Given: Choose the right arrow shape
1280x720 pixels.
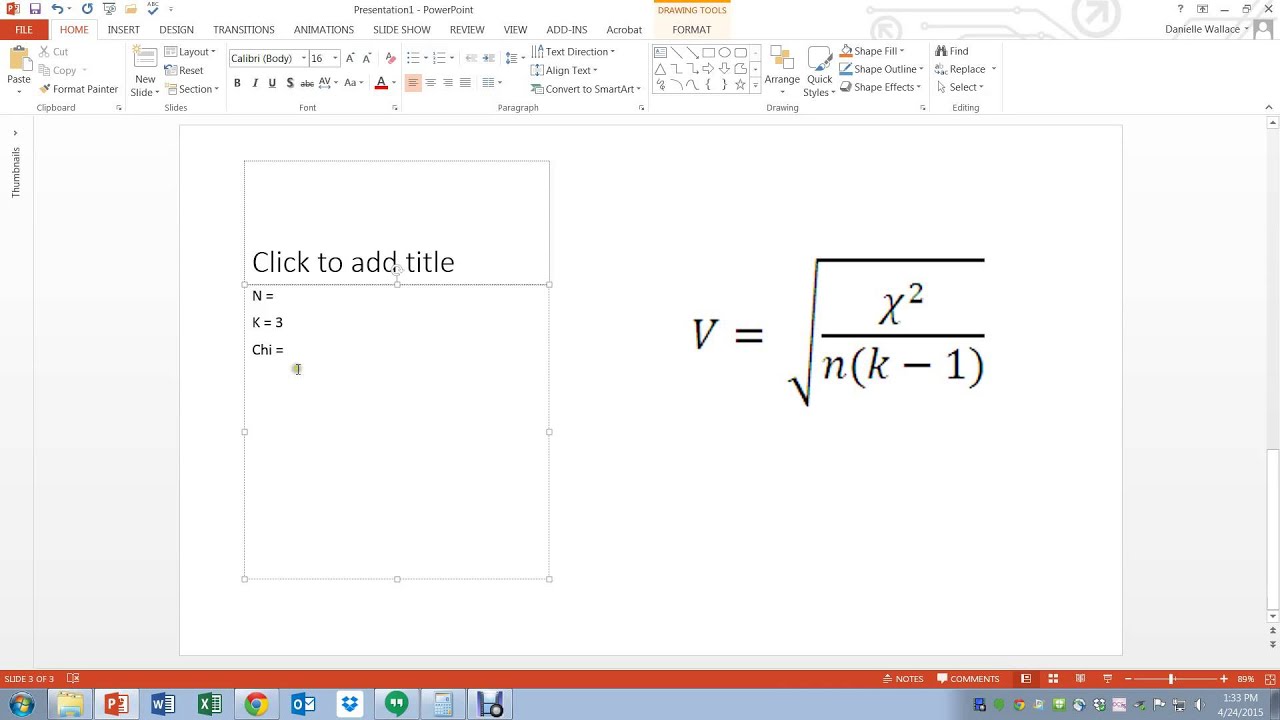Looking at the screenshot, I should pyautogui.click(x=708, y=69).
